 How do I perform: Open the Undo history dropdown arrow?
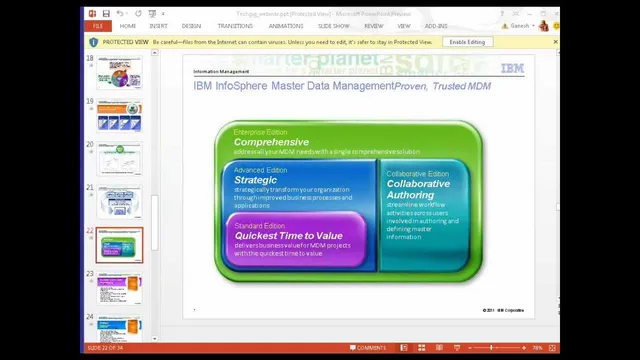[x=127, y=13]
